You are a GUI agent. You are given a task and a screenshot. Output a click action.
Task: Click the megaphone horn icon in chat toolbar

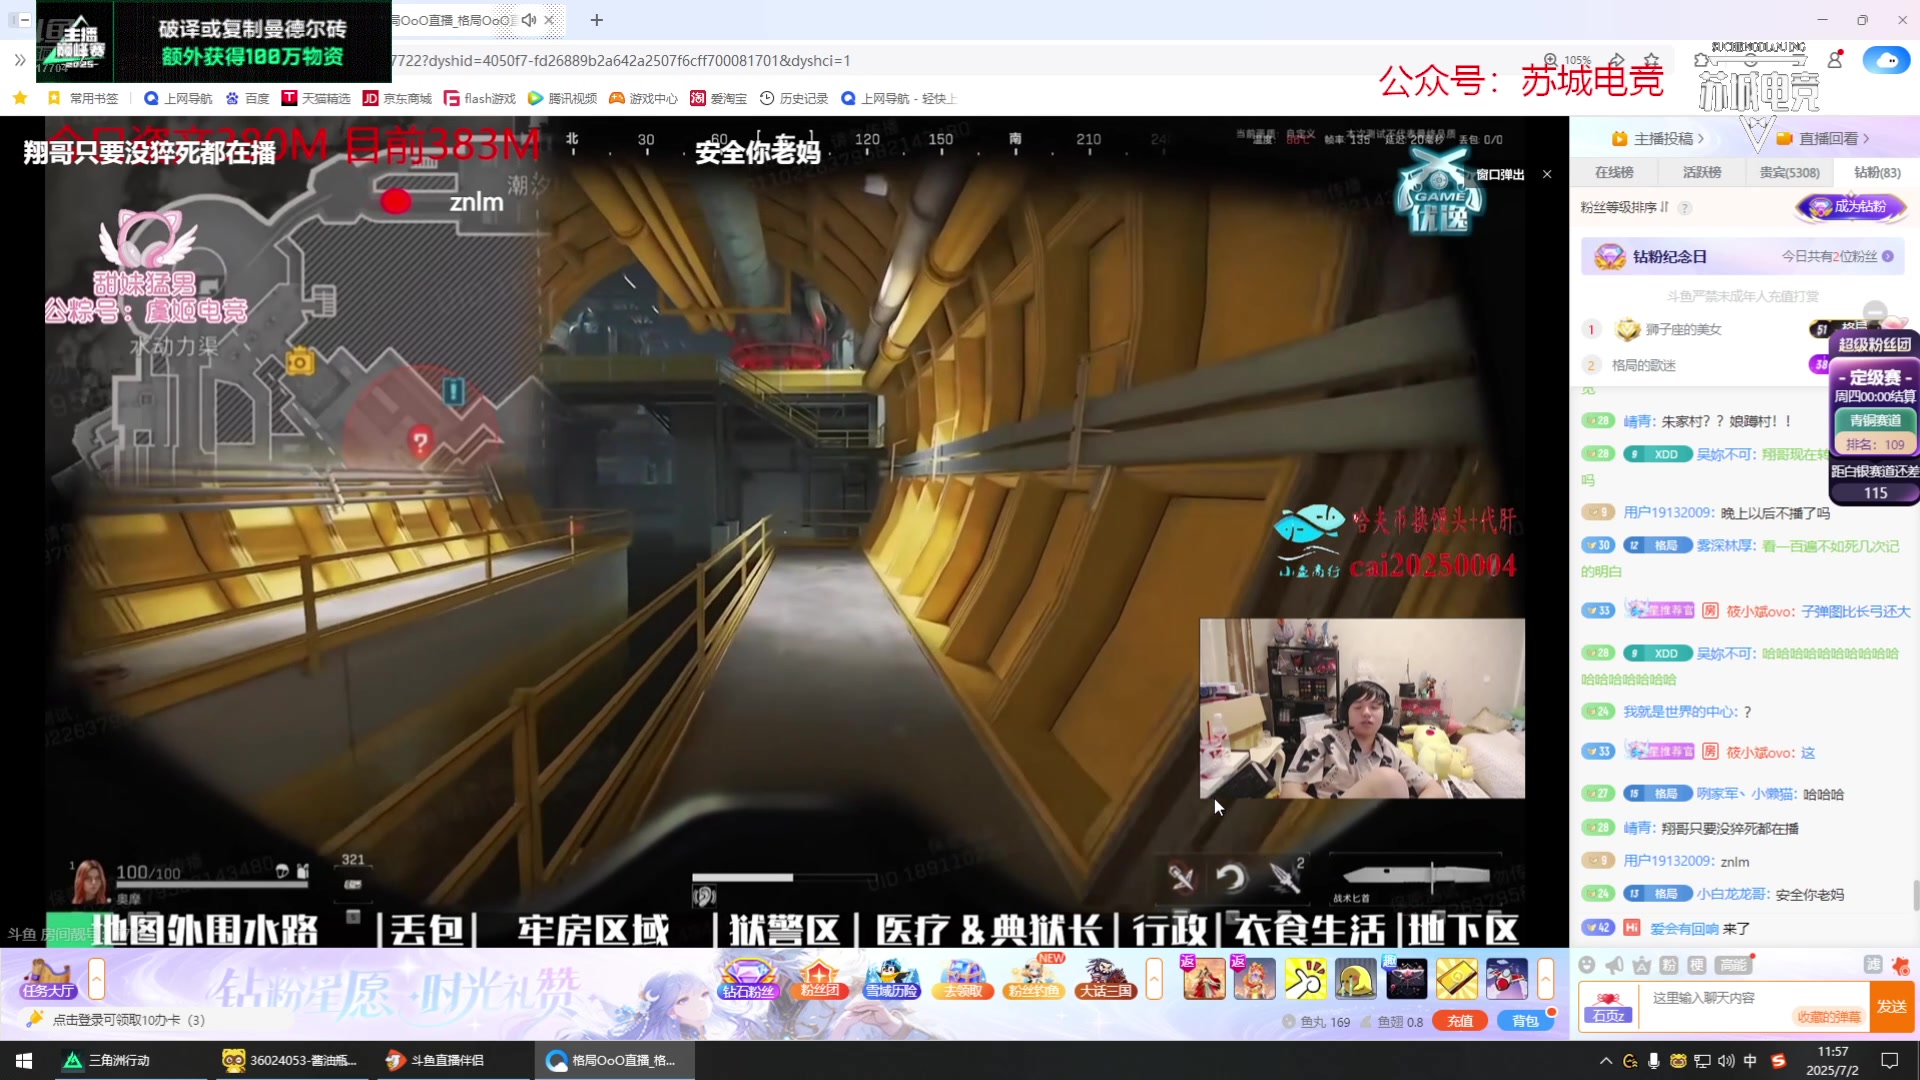[1614, 965]
